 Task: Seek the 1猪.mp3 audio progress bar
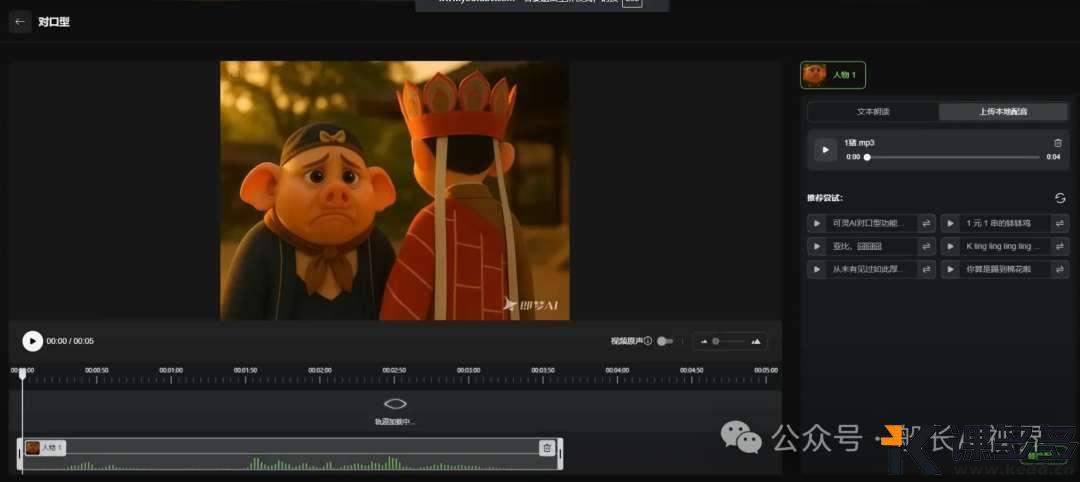[953, 157]
